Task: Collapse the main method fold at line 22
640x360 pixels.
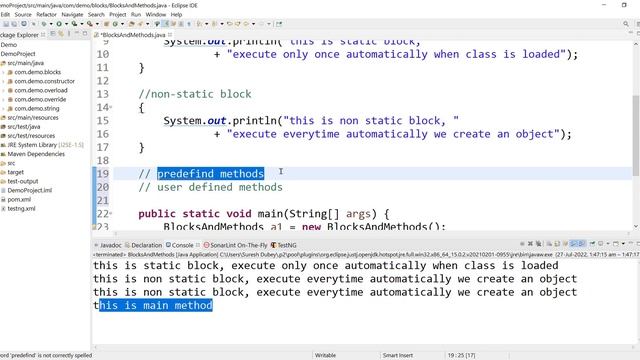Action: [x=111, y=214]
